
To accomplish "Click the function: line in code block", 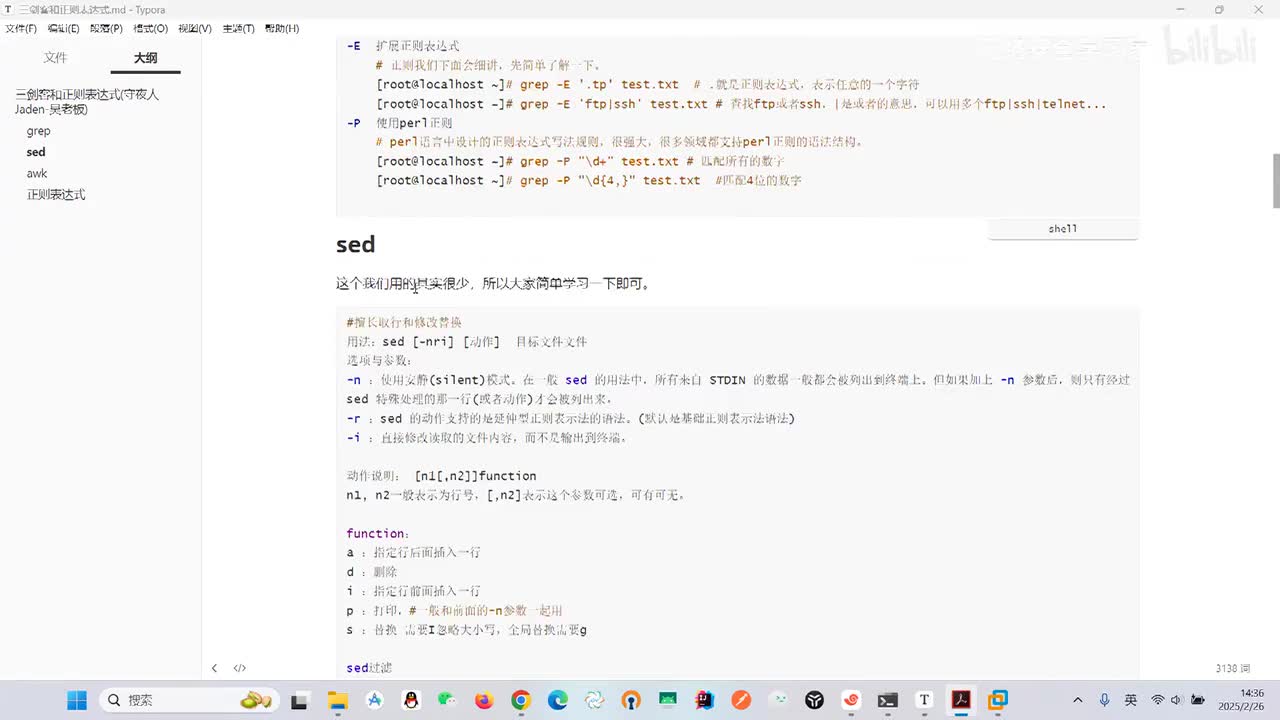I will 378,533.
